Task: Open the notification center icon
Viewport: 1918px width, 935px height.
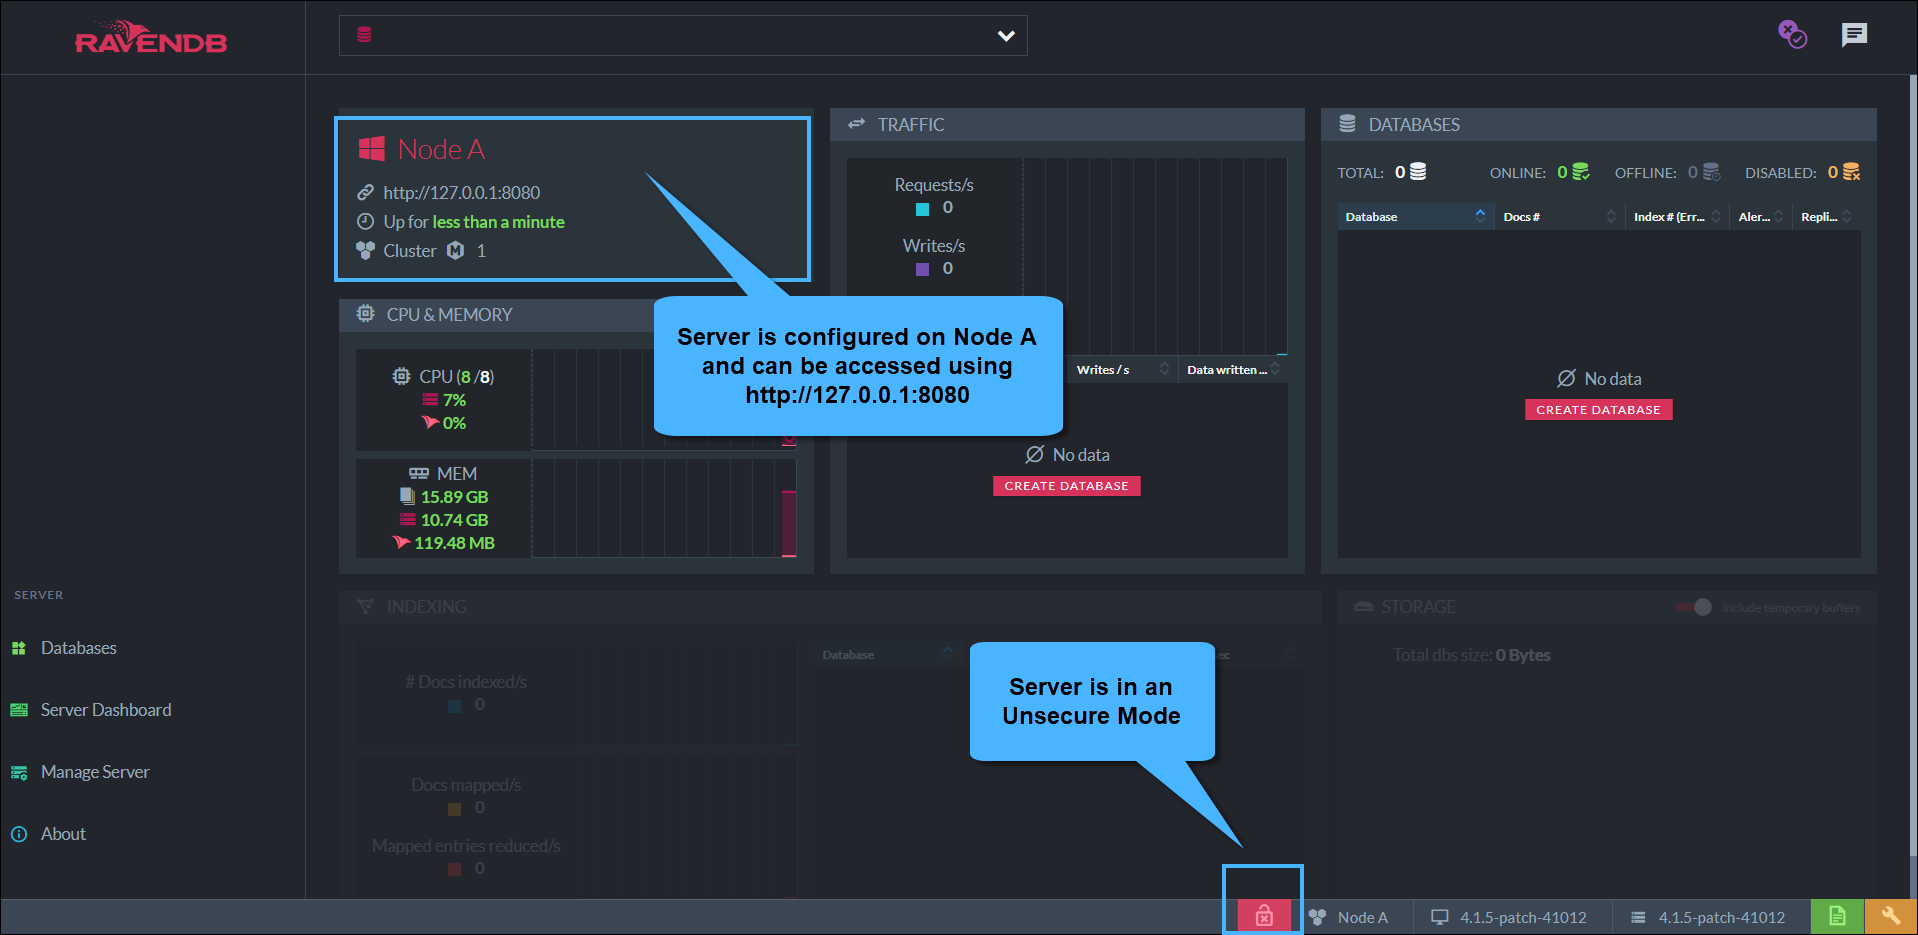Action: [1792, 35]
